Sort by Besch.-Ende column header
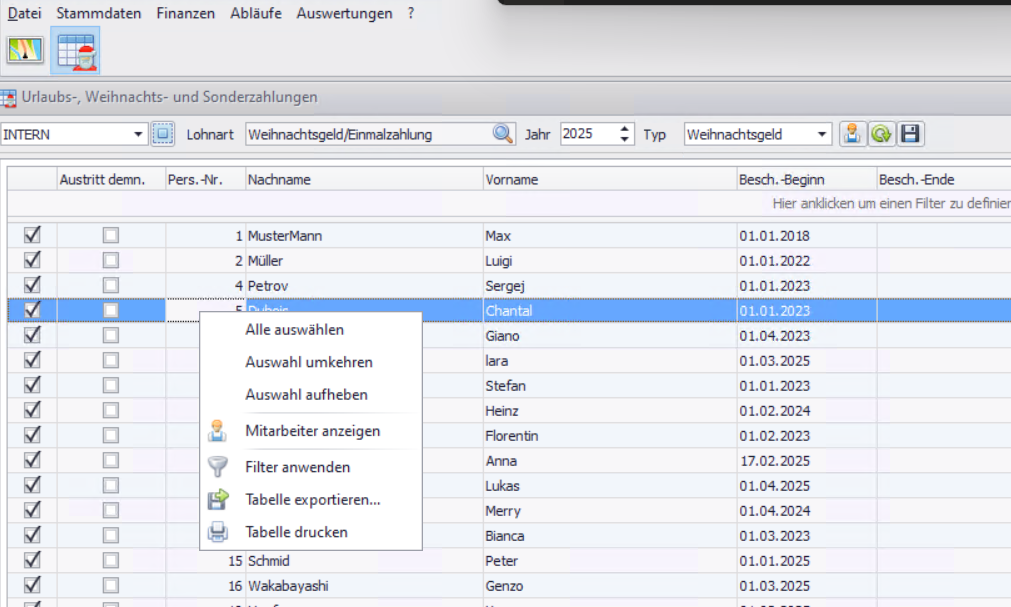This screenshot has width=1011, height=607. tap(944, 179)
